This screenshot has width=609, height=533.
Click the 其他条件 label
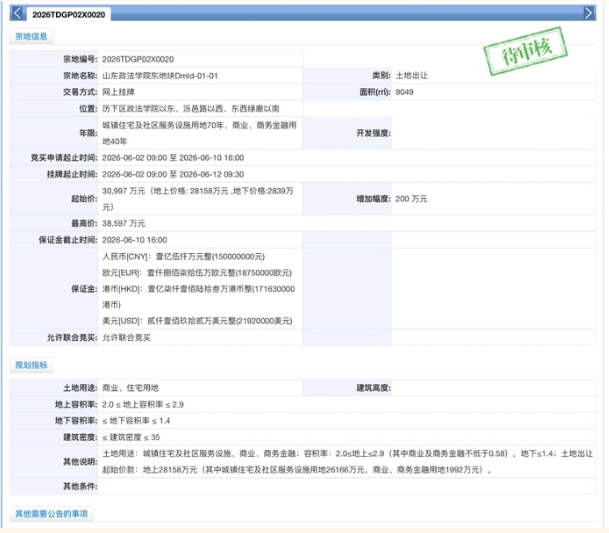(x=80, y=486)
